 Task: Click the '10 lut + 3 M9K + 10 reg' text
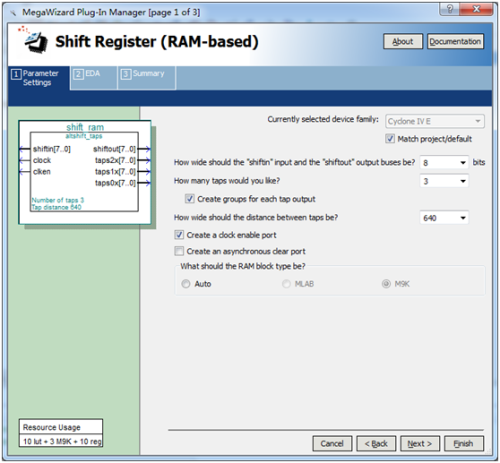(62, 441)
